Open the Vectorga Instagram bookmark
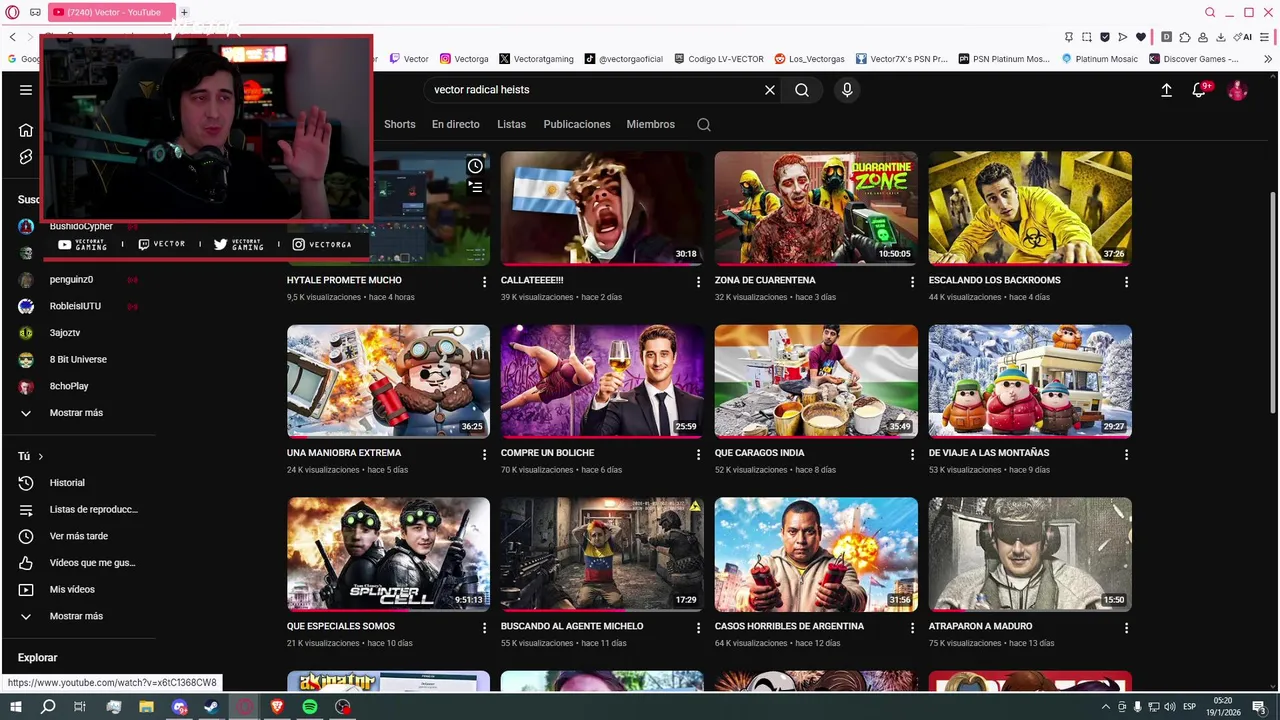Screen dimensions: 1280x720 pyautogui.click(x=465, y=59)
